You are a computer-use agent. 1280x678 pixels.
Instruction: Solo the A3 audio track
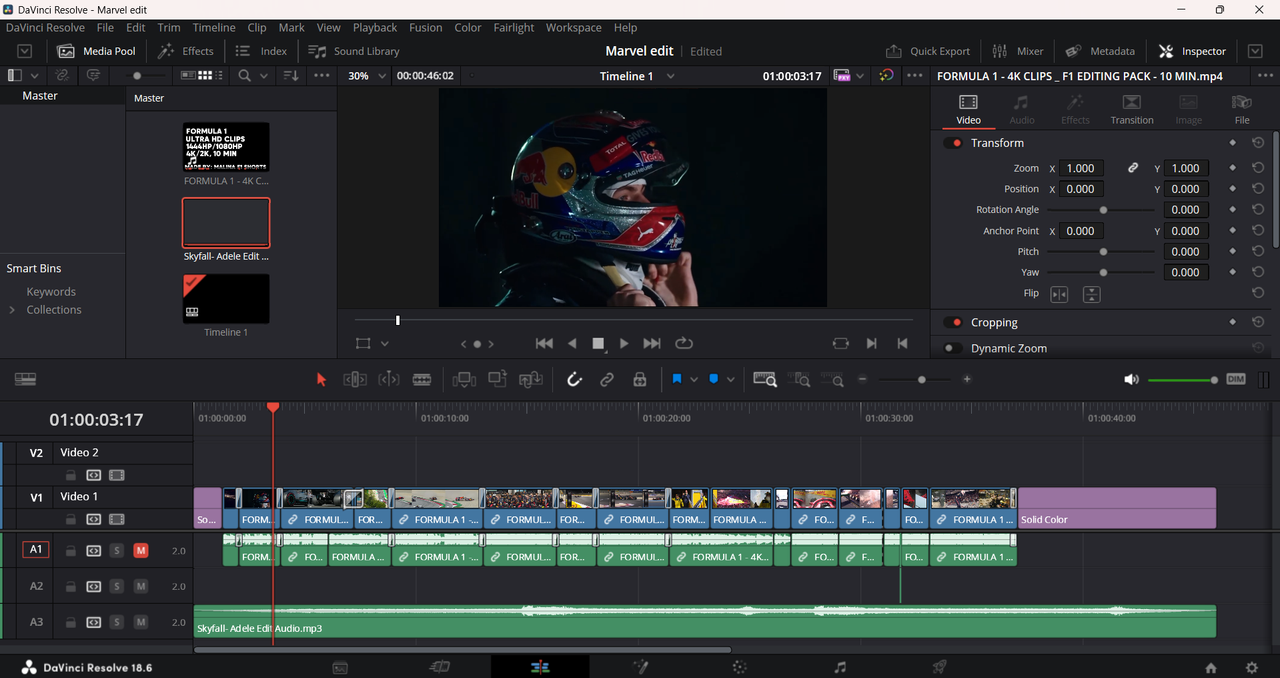click(117, 622)
